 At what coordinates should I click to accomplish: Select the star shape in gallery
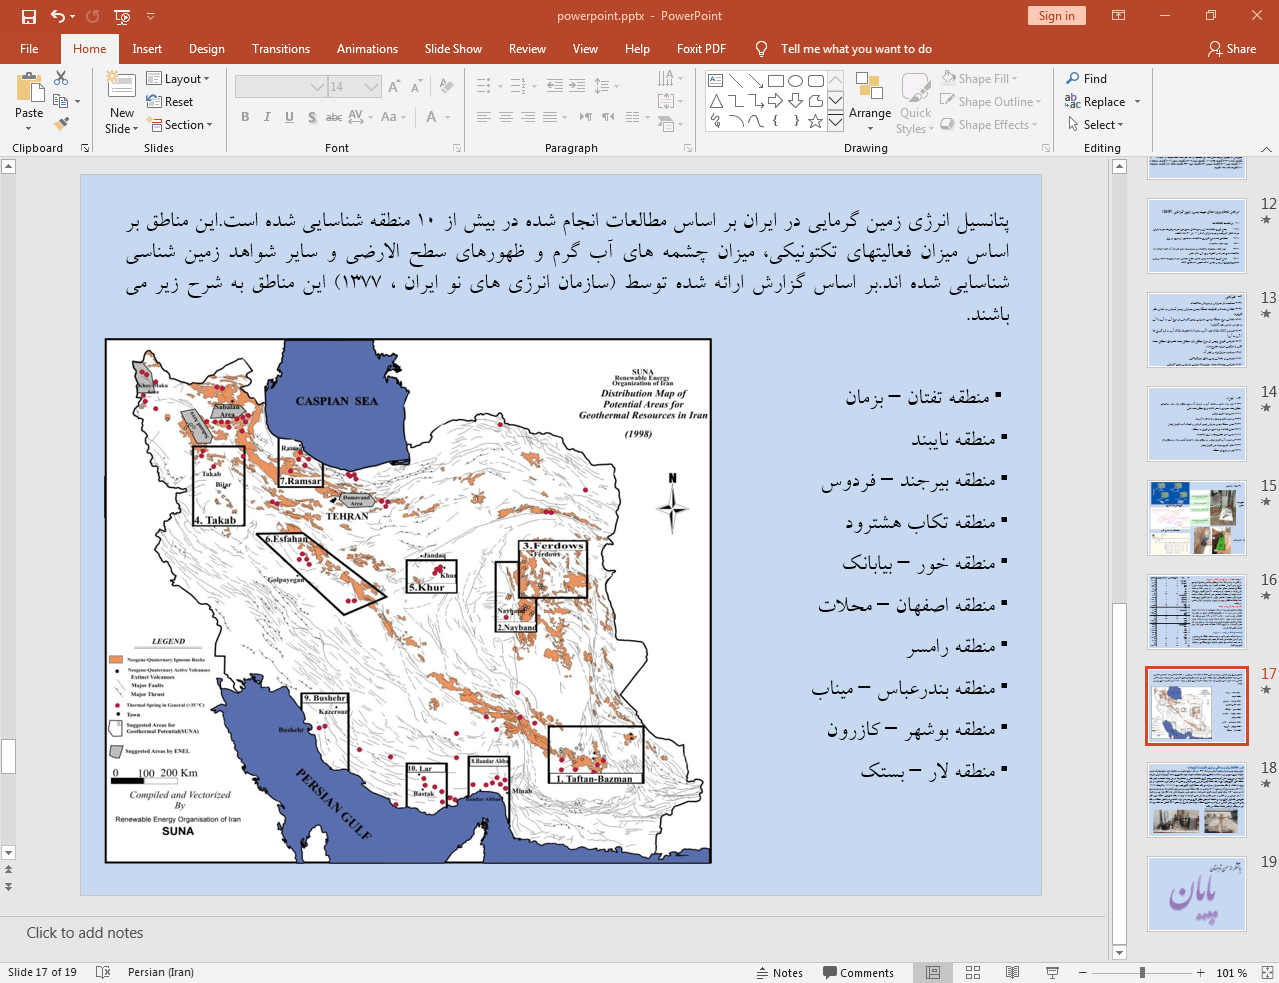pyautogui.click(x=816, y=121)
